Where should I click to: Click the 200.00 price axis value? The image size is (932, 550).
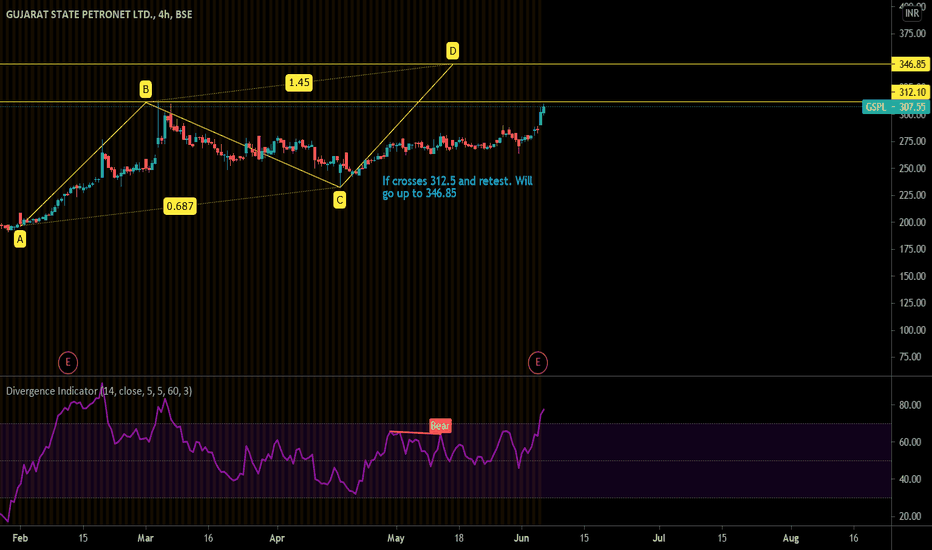[912, 222]
